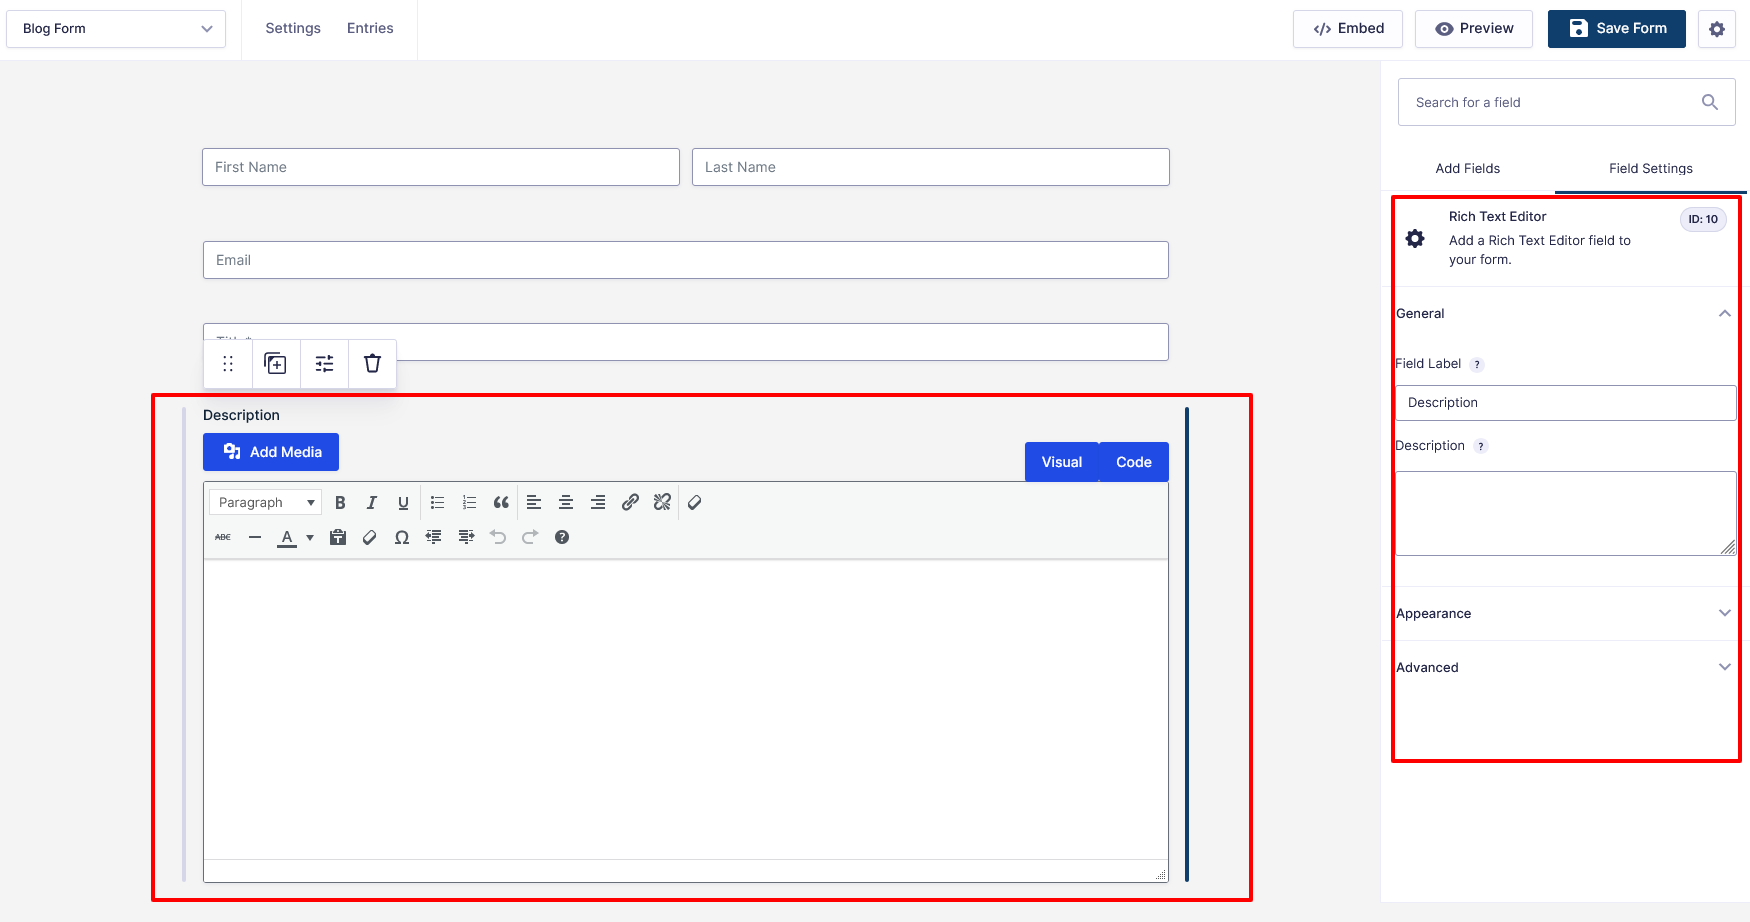Open the Paragraph format dropdown
The height and width of the screenshot is (922, 1750).
[265, 503]
